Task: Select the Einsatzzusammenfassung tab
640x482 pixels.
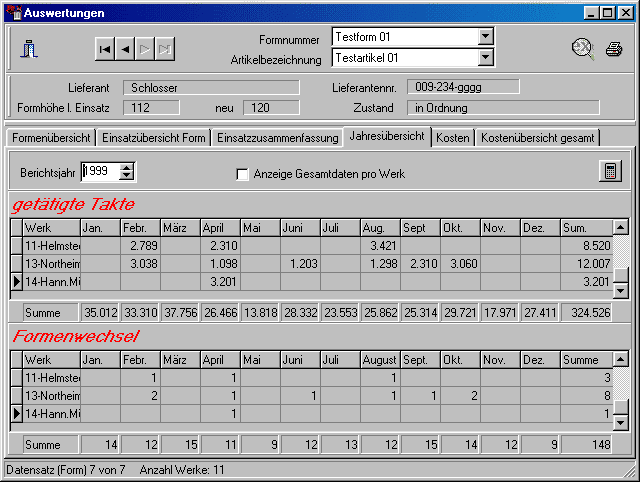Action: pos(277,138)
